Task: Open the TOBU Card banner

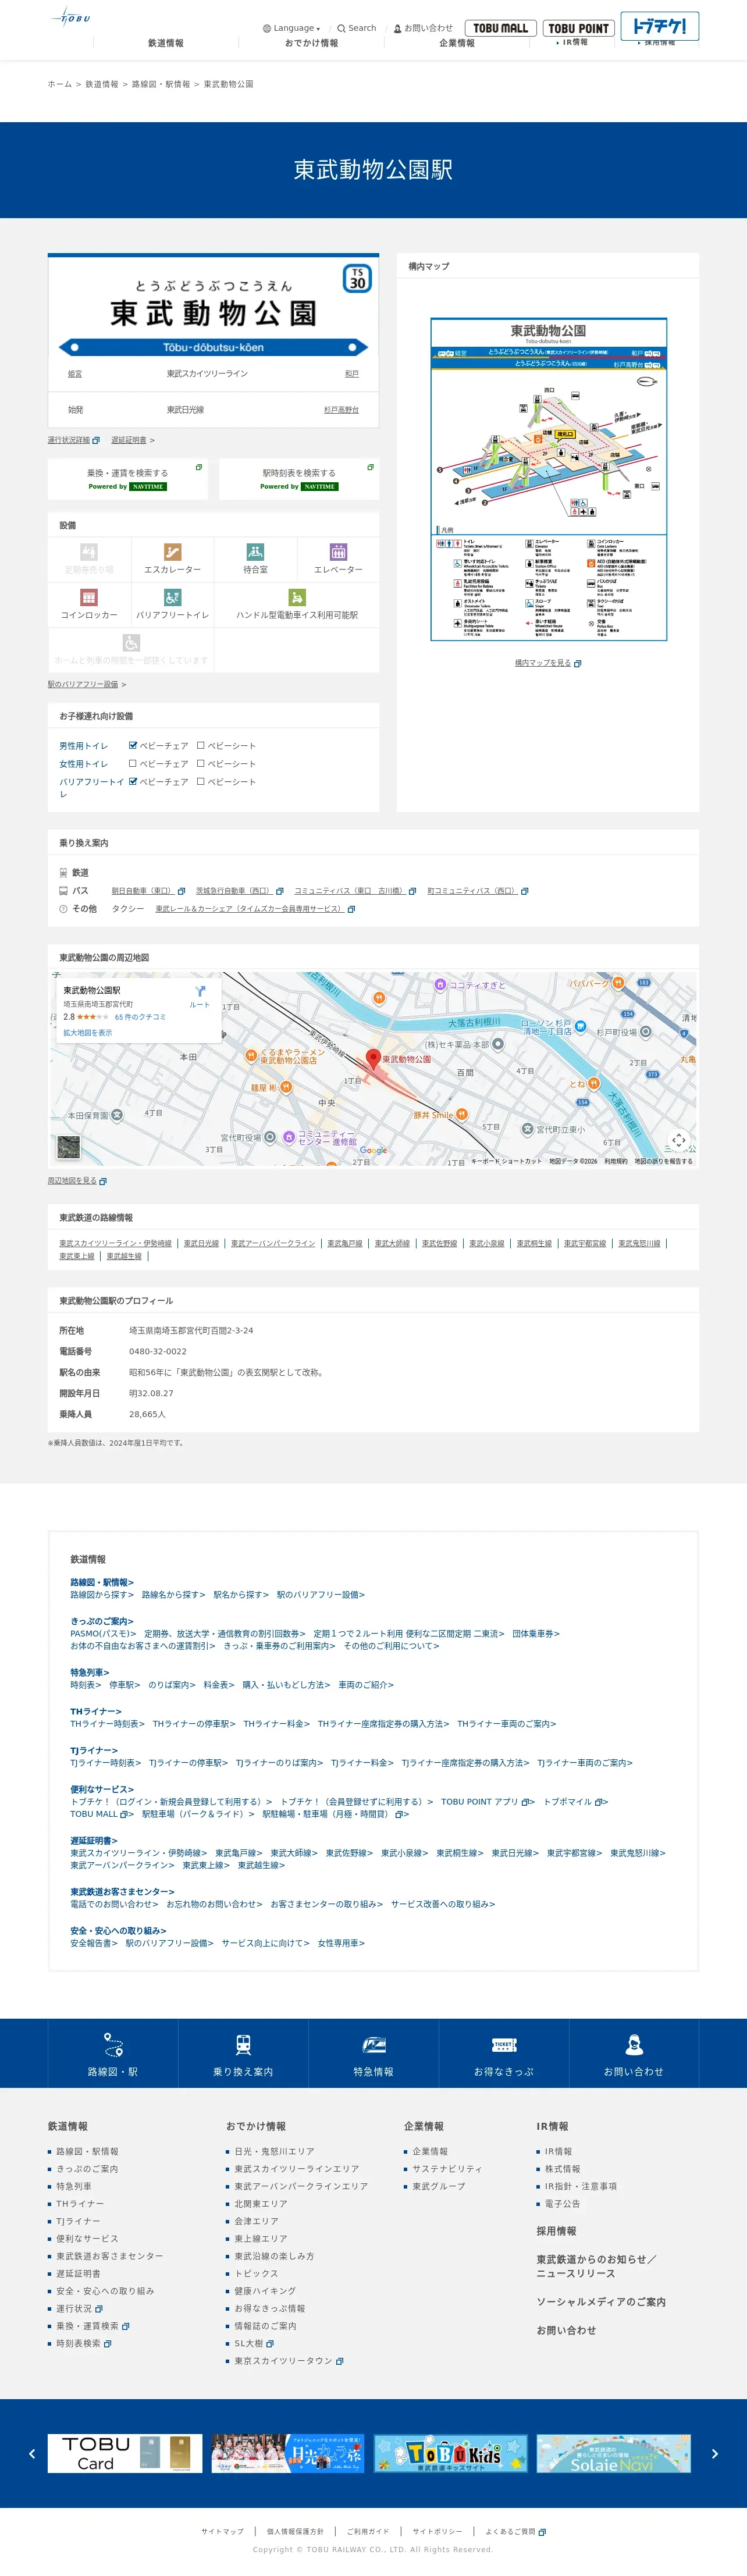Action: 125,2454
